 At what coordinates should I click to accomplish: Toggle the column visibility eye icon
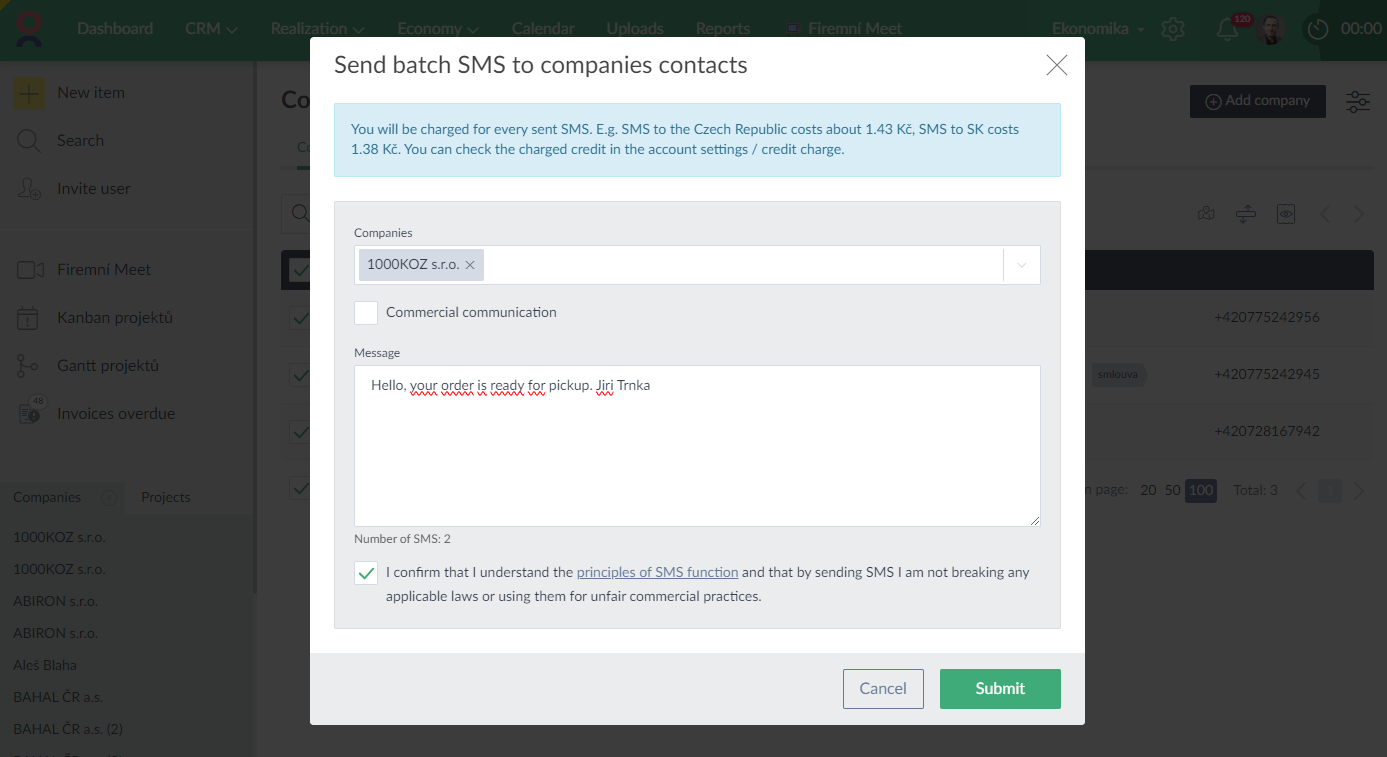[x=1286, y=213]
